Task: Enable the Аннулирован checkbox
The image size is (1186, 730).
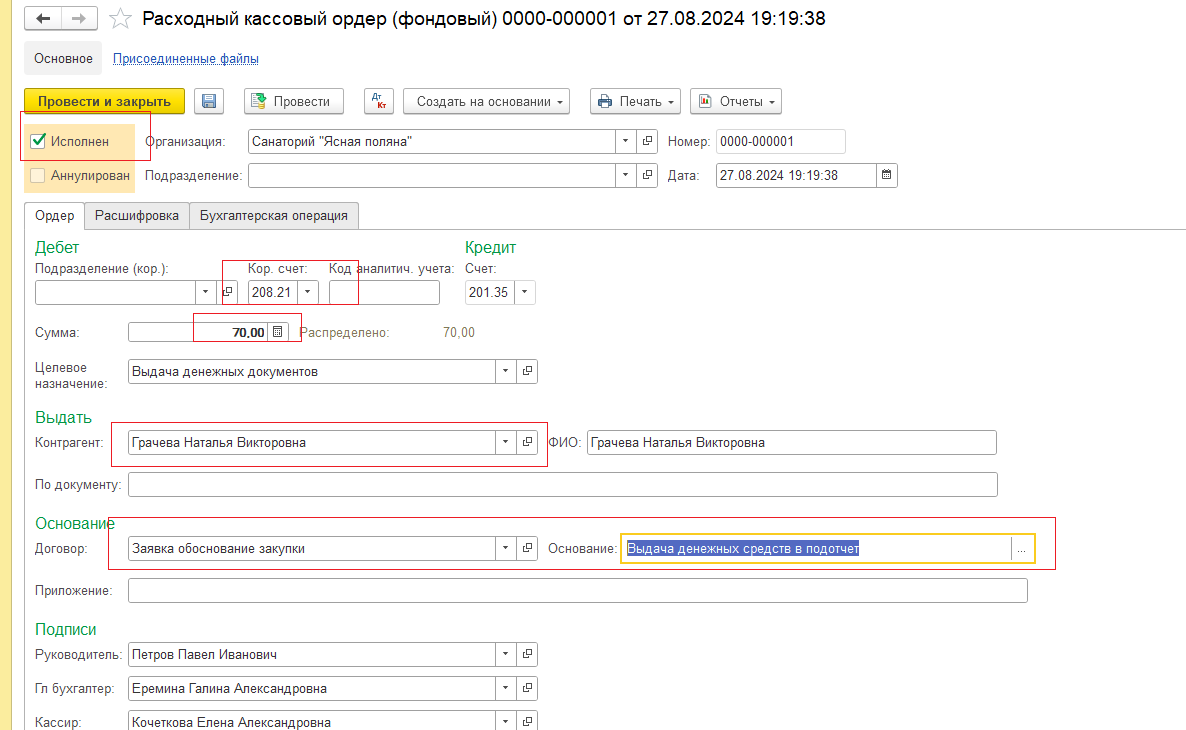Action: (x=38, y=176)
